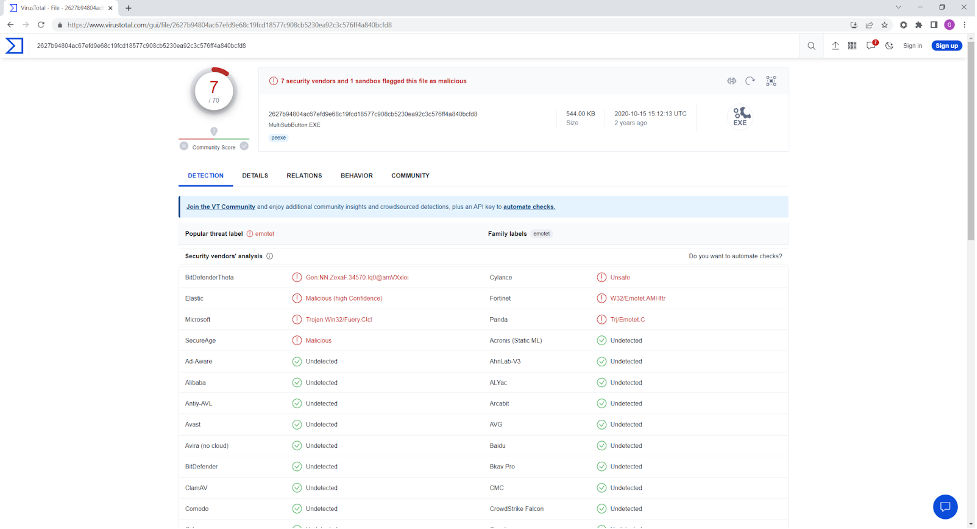
Task: Click the Elastic Malicious (high Confidence) result
Action: coord(344,298)
